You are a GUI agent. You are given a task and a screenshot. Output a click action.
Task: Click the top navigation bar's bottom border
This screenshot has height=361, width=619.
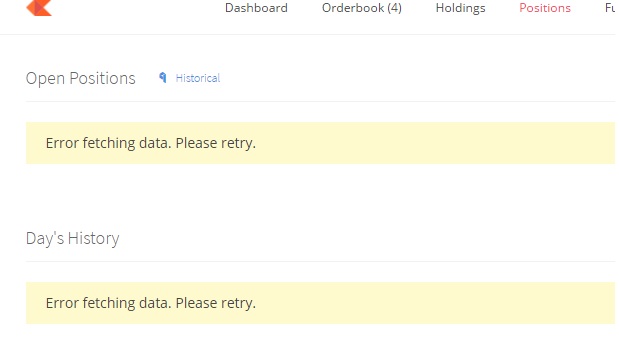[308, 34]
